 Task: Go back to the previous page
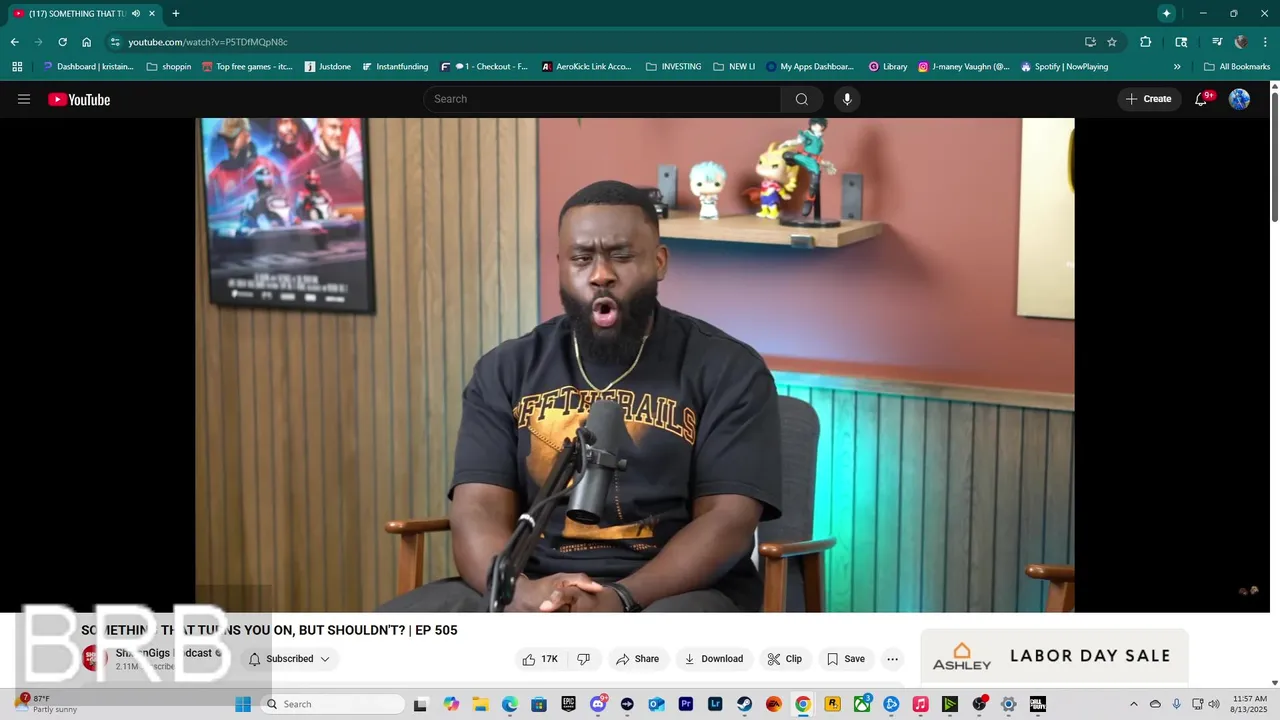(15, 42)
